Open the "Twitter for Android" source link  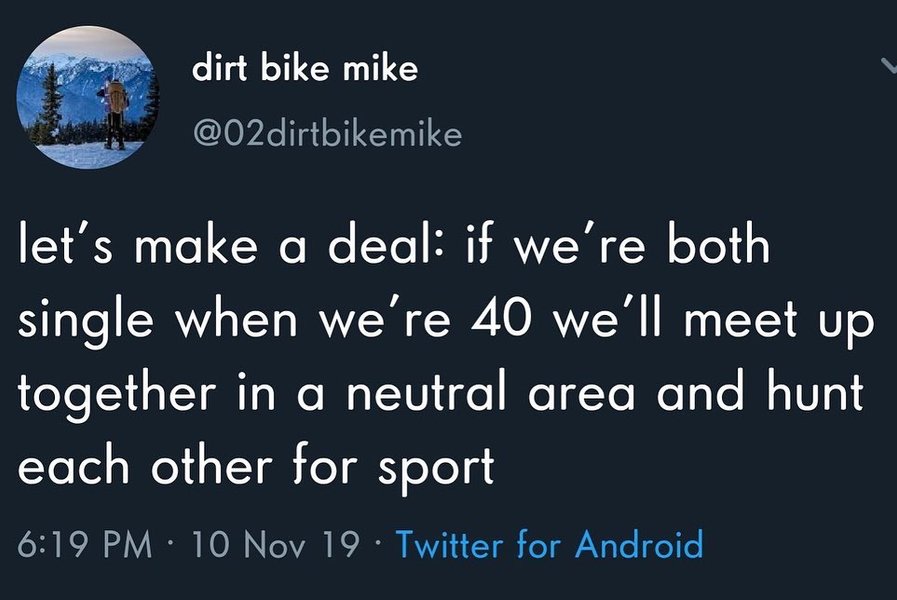tap(549, 545)
